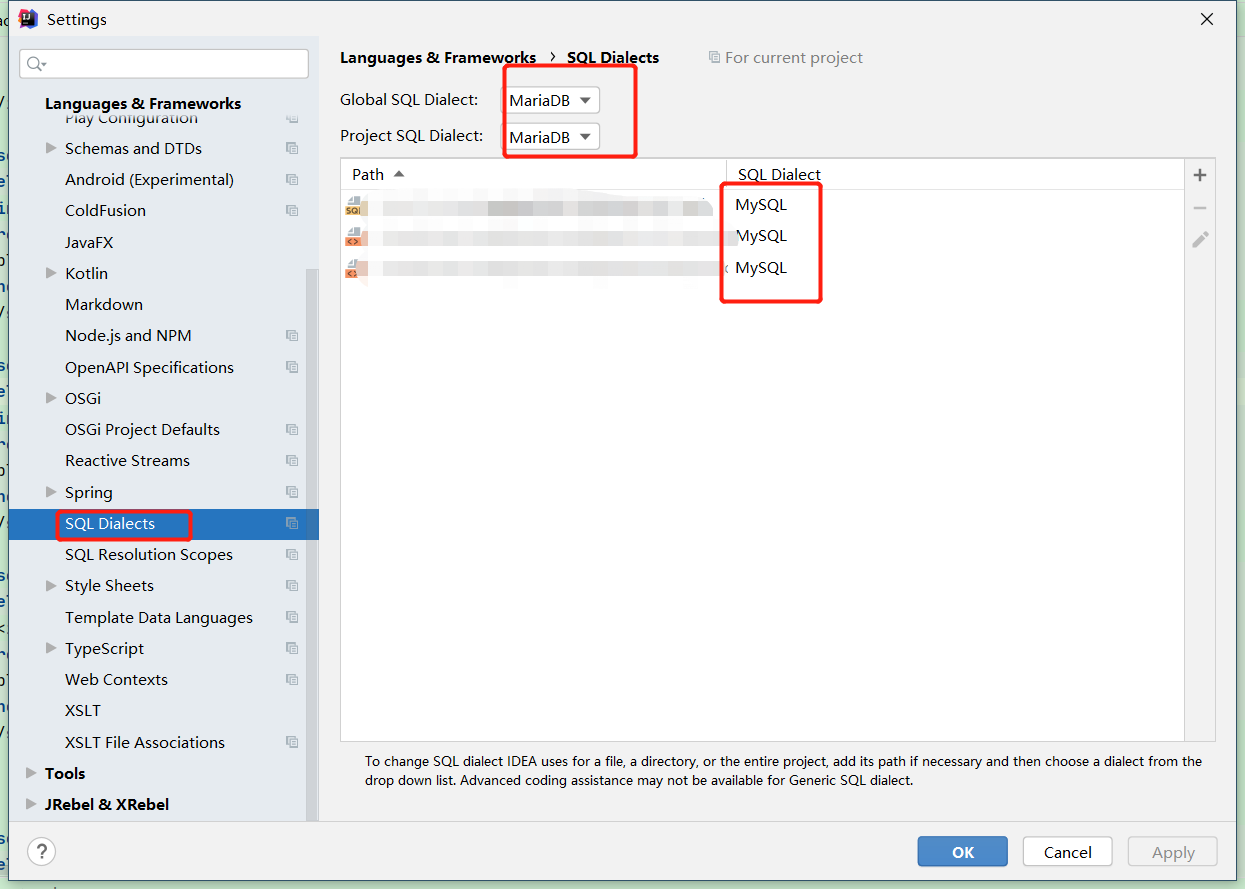Click project-level icon beside XSLT File Associations
Viewport: 1245px width, 889px height.
click(x=292, y=742)
